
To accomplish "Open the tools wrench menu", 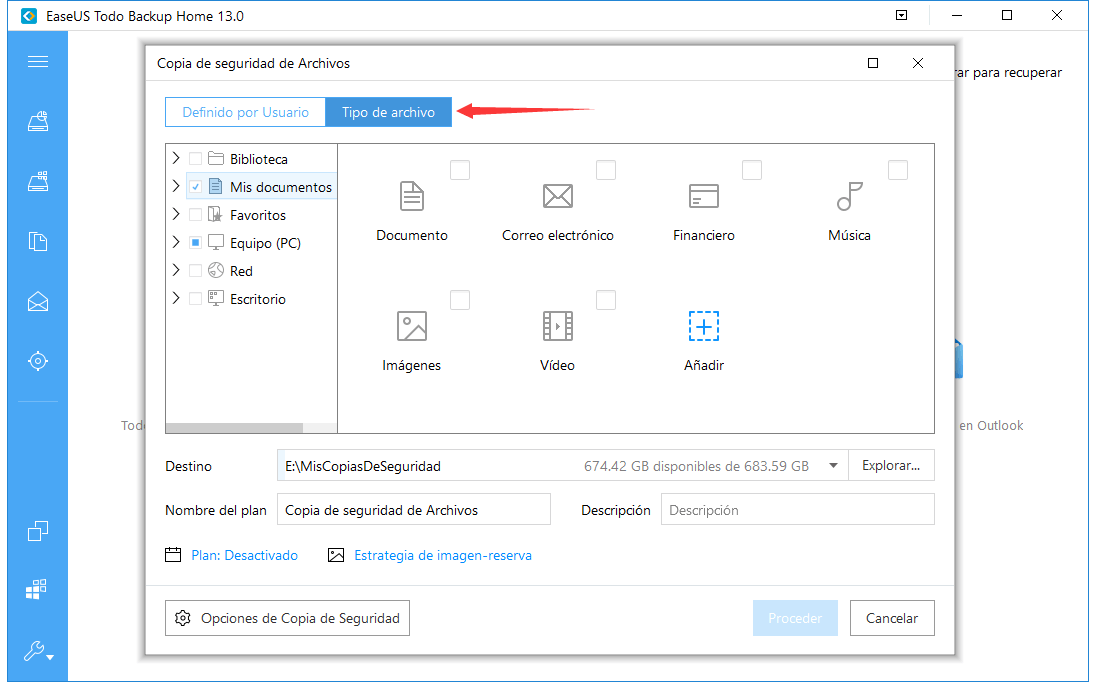I will click(x=38, y=651).
